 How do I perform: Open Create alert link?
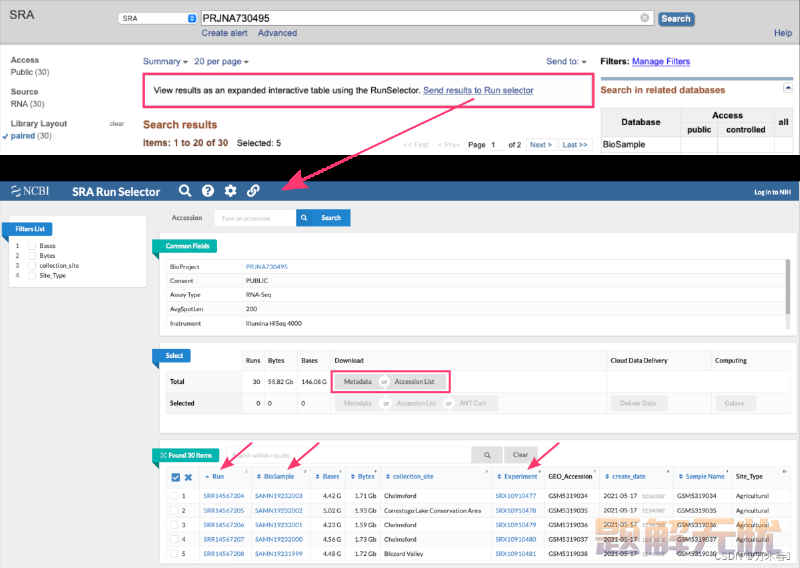coord(224,33)
